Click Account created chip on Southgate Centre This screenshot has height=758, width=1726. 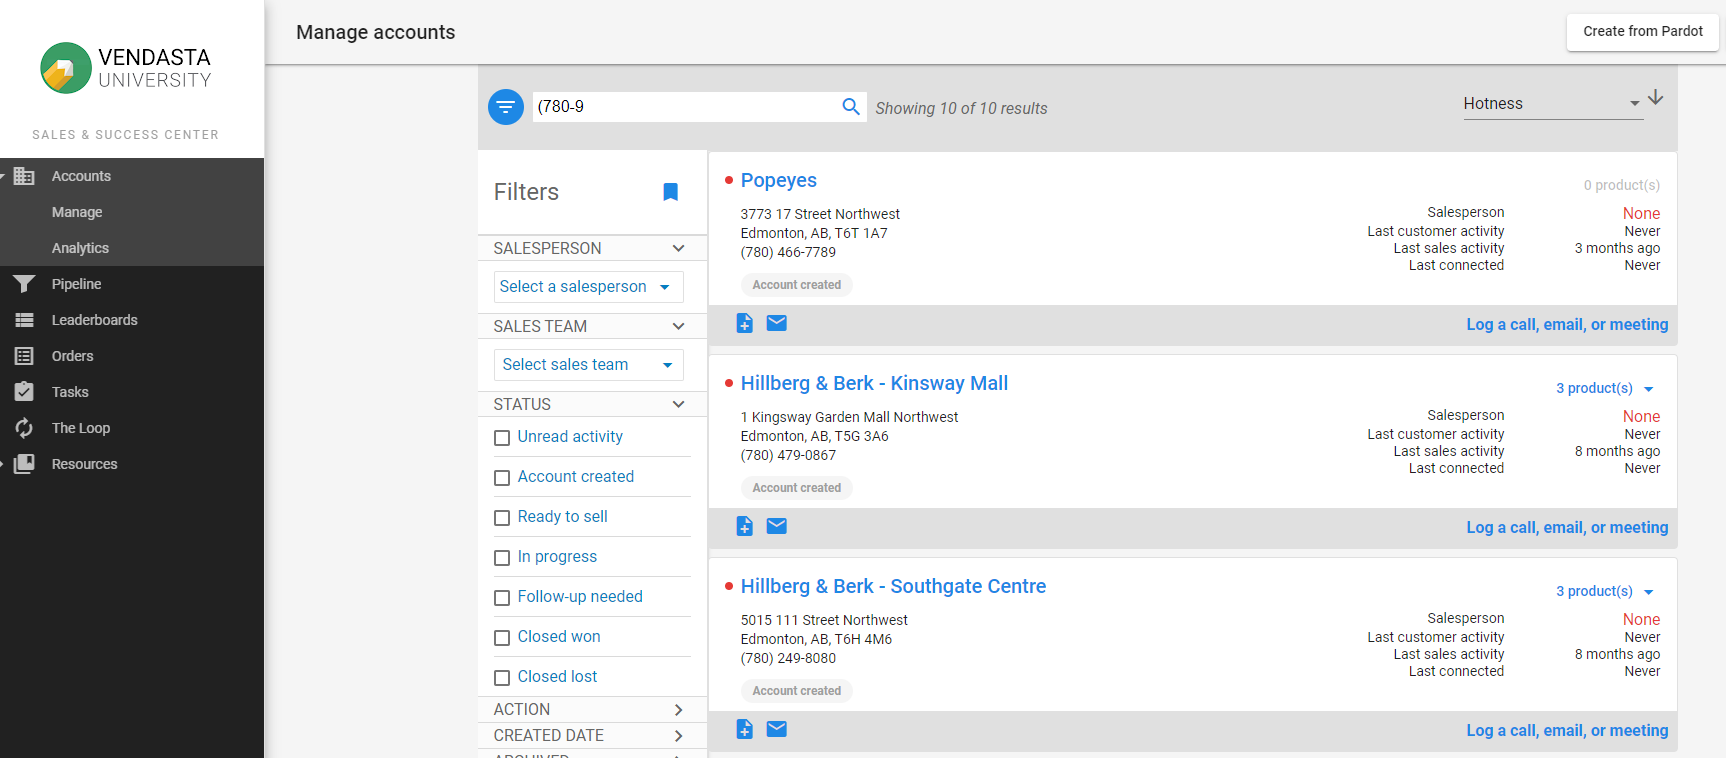797,691
